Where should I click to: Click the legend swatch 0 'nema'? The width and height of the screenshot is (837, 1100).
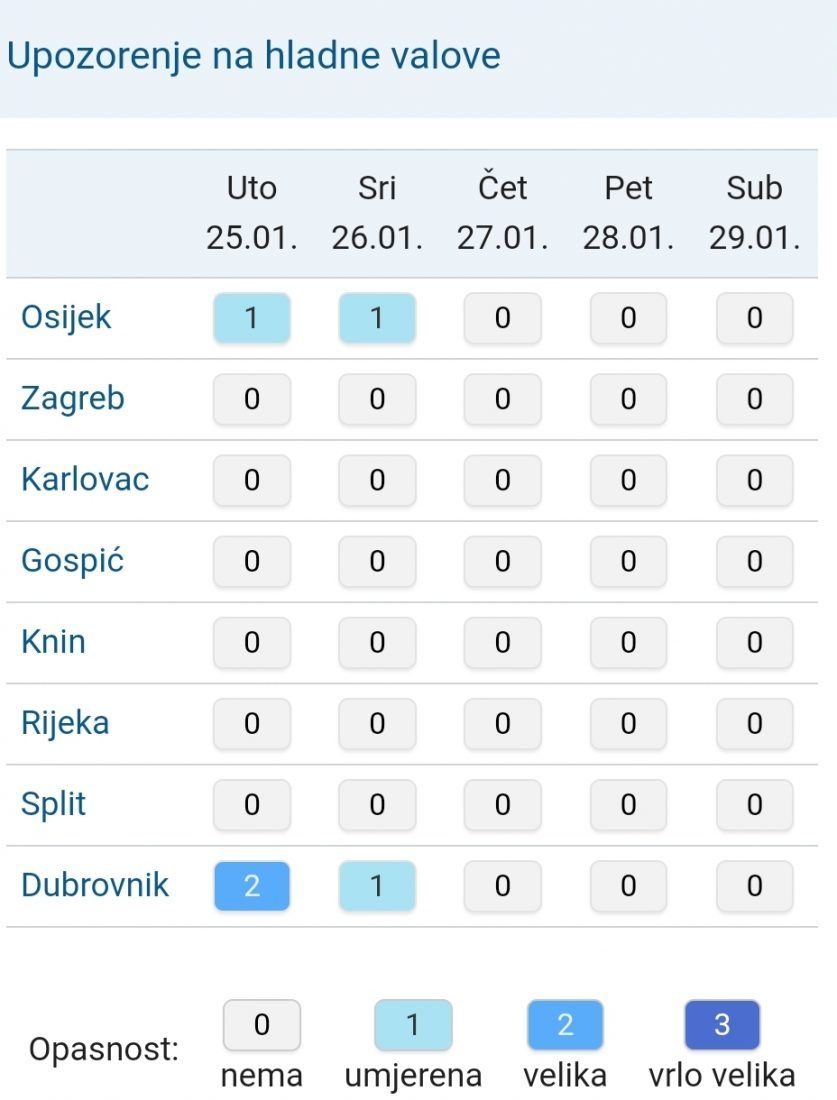(262, 1025)
